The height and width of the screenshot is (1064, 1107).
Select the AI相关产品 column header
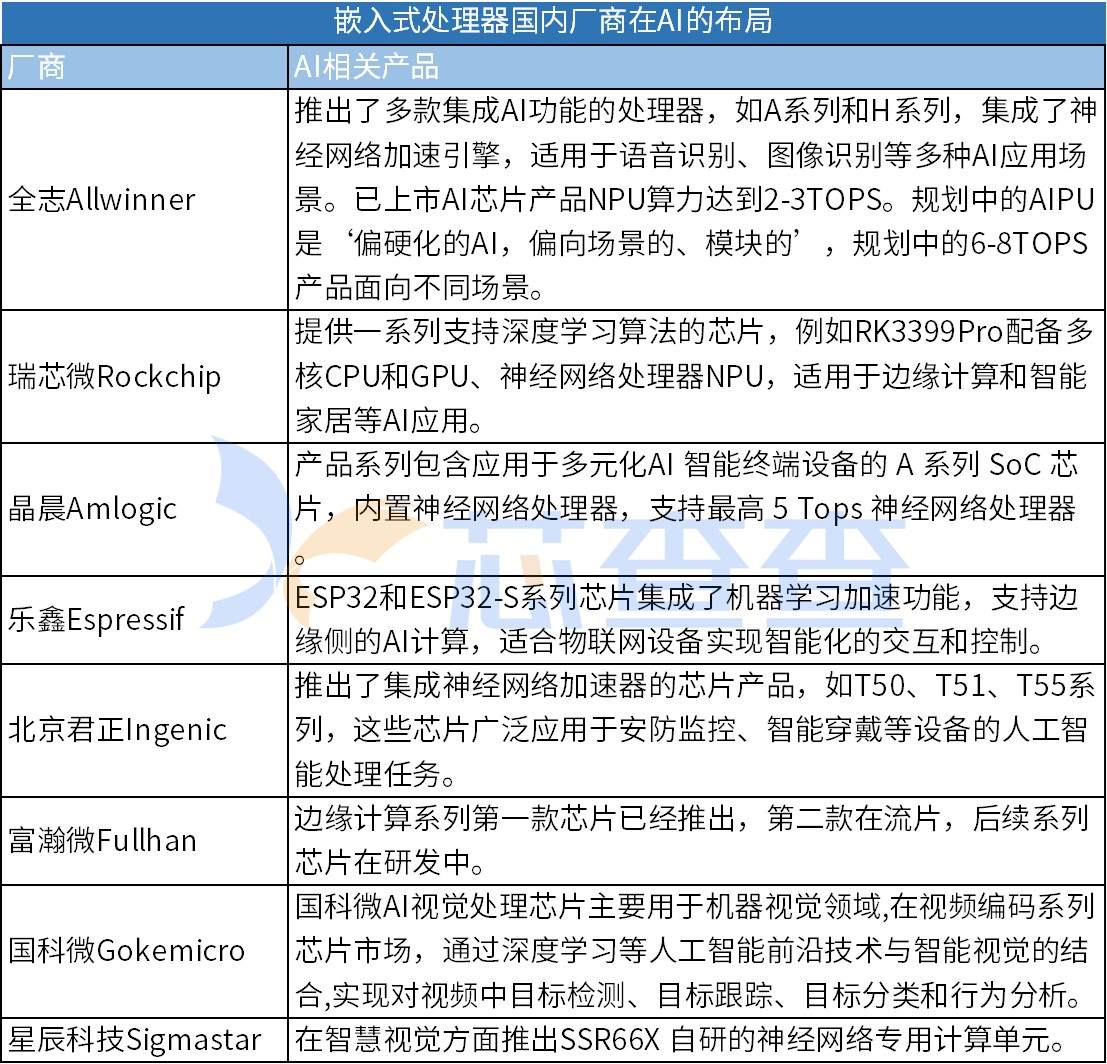(366, 67)
